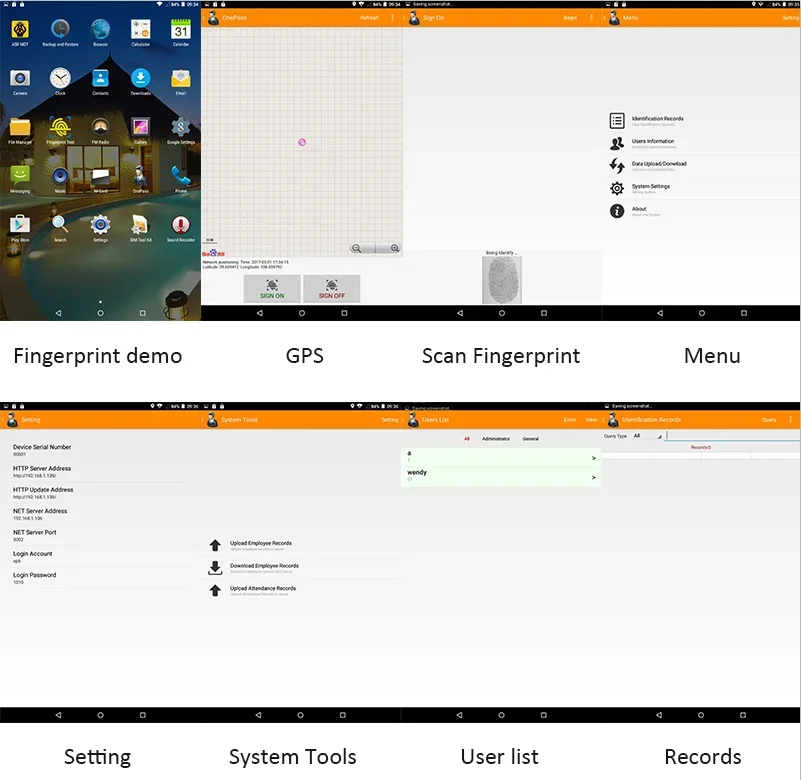Zoom in on the GPS map
The width and height of the screenshot is (801, 780).
click(x=394, y=248)
